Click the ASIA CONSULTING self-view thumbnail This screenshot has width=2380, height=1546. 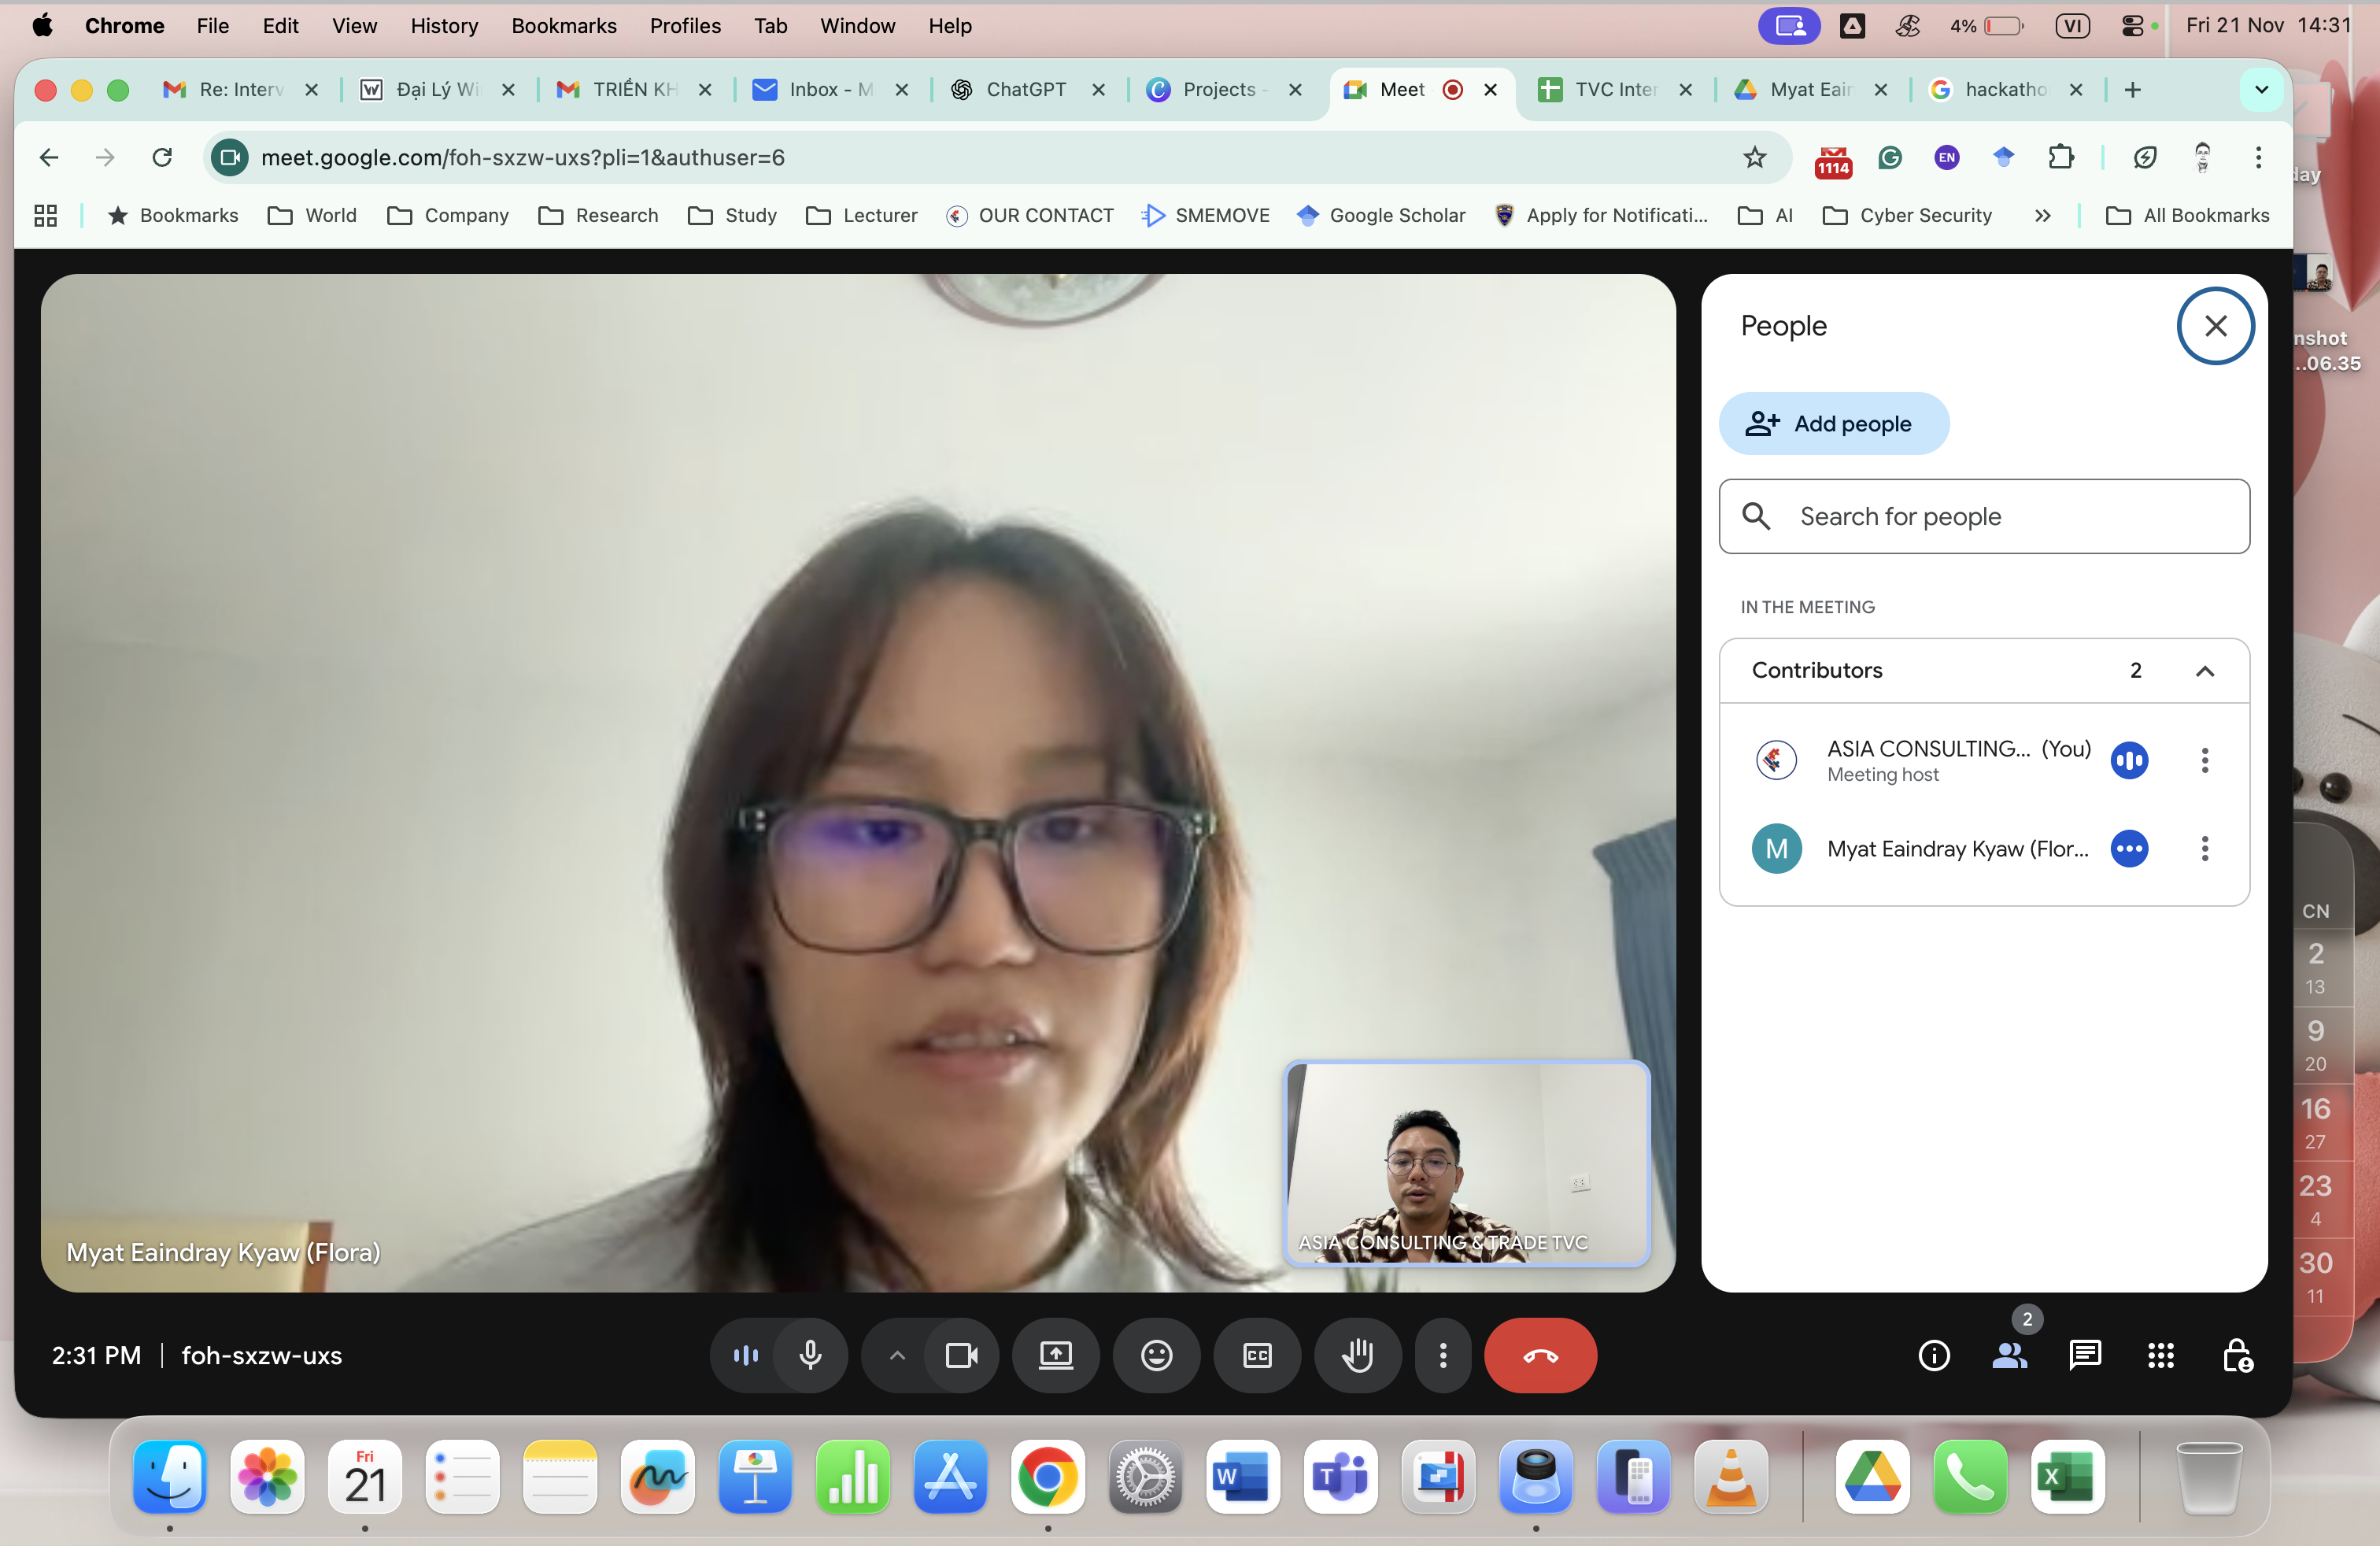[1466, 1164]
